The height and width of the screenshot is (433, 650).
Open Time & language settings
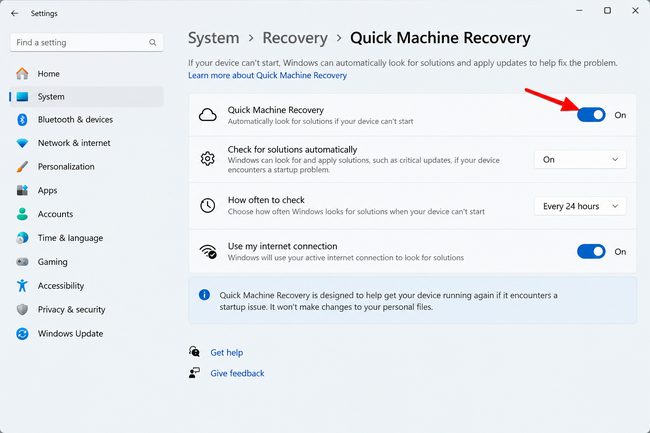point(87,238)
